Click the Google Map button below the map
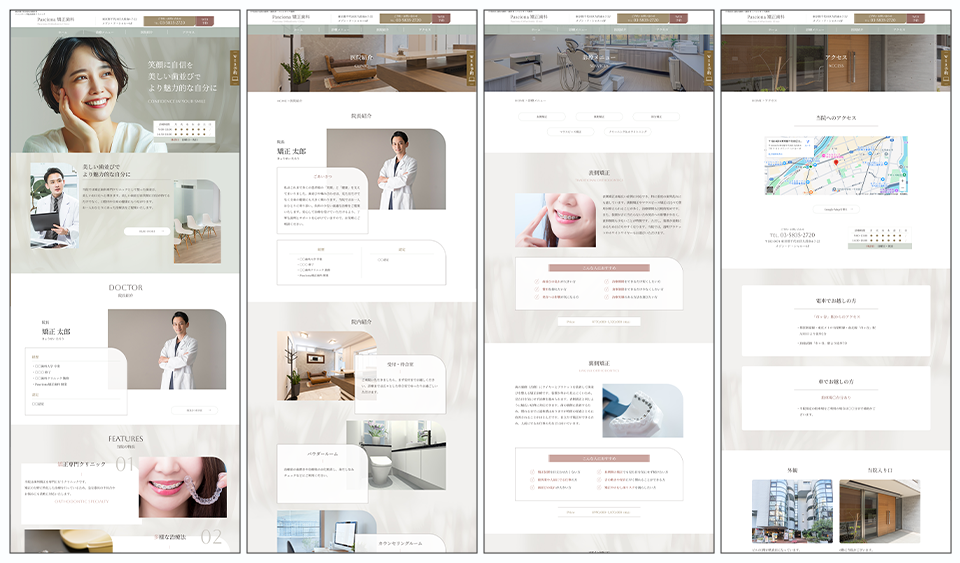 tap(836, 209)
